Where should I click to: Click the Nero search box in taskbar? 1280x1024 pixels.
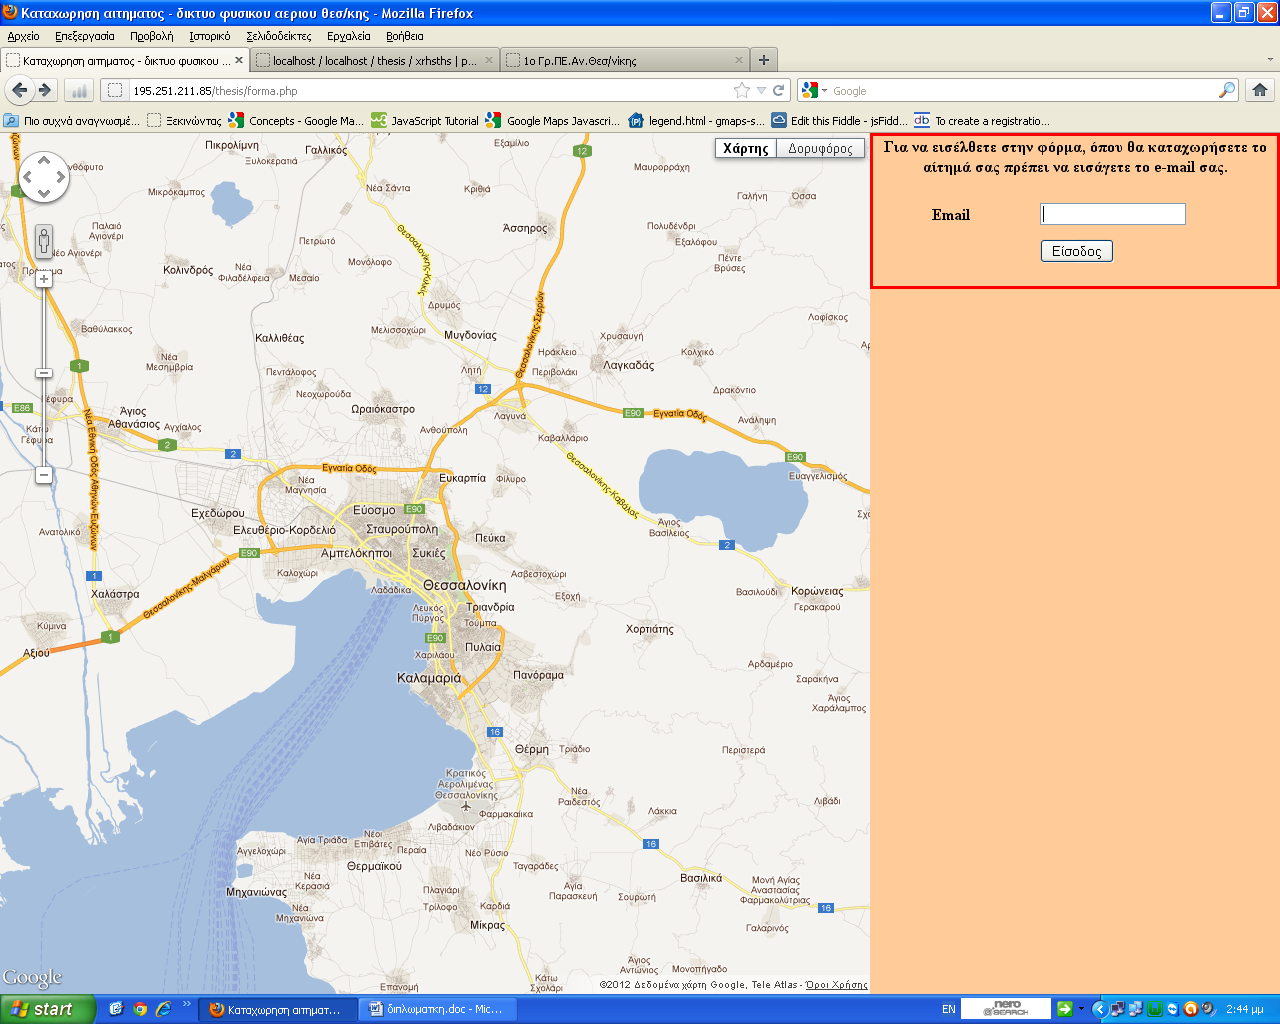pos(1006,1009)
